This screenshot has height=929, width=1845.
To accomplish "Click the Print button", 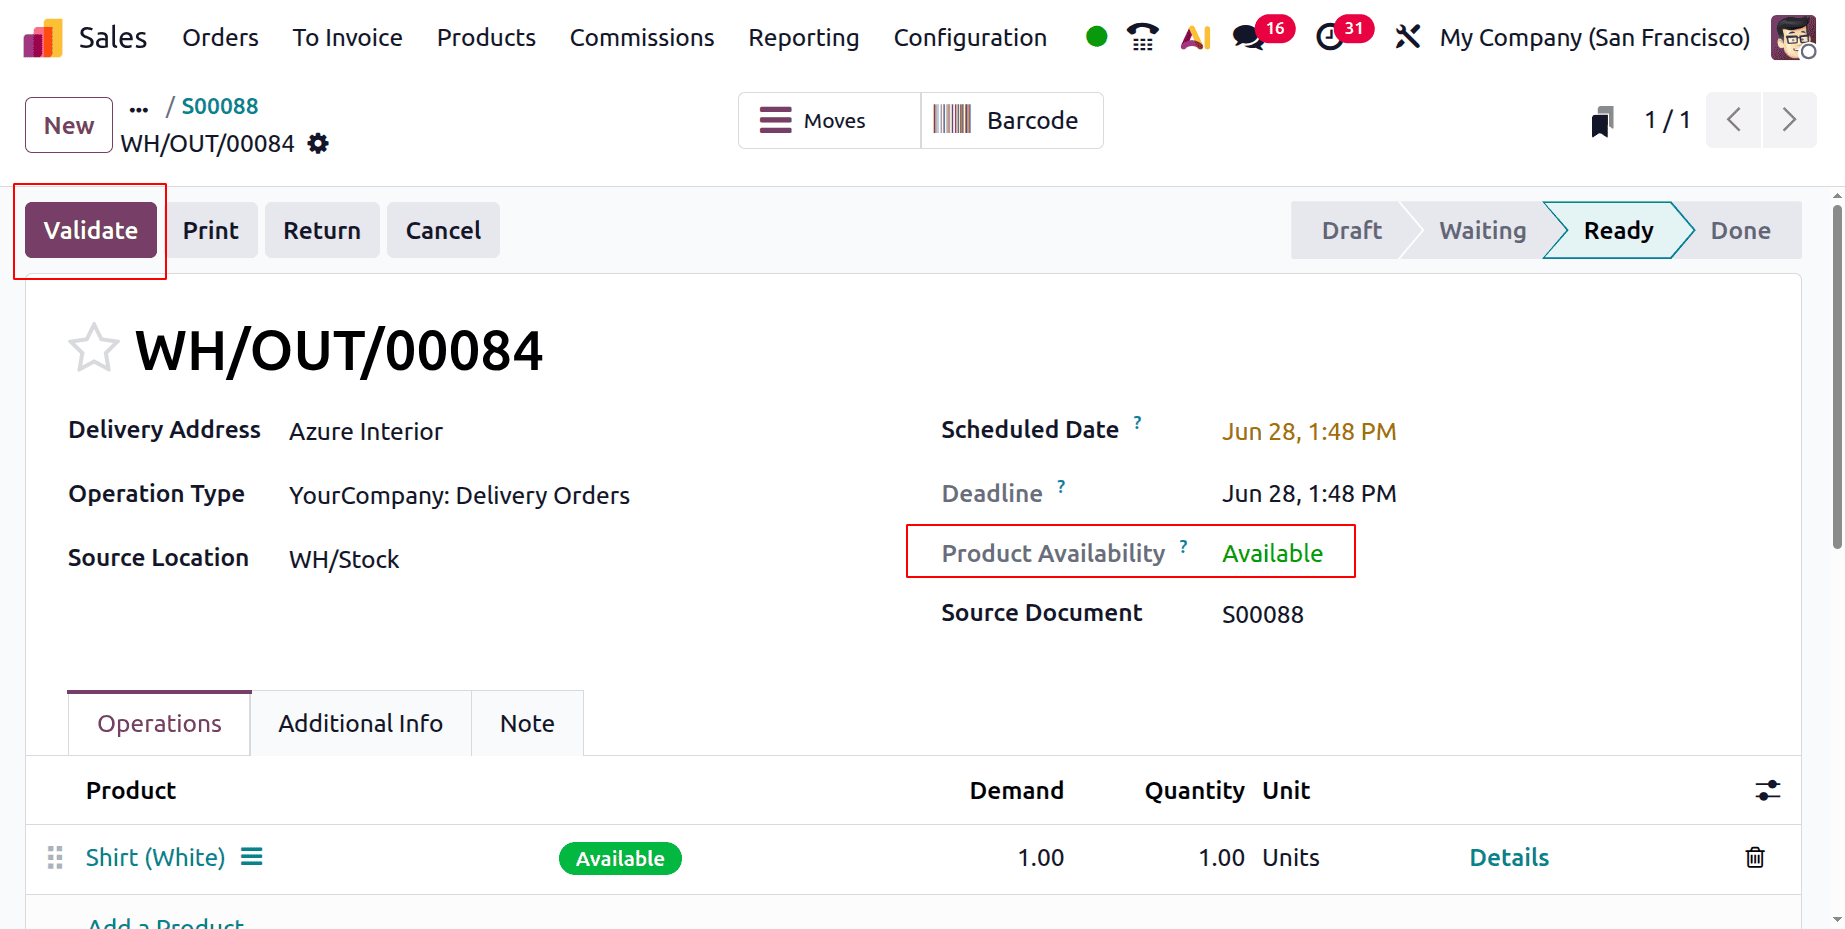I will (x=211, y=230).
